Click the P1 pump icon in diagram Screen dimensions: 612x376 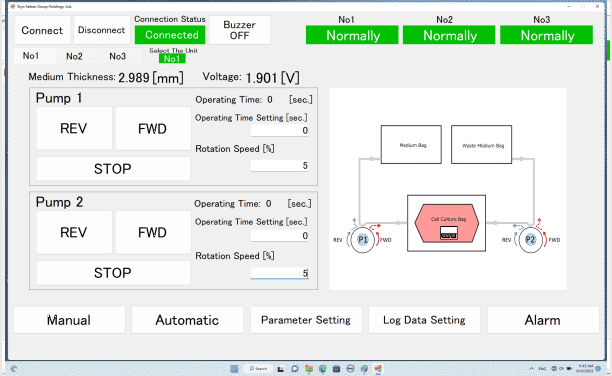click(x=363, y=240)
